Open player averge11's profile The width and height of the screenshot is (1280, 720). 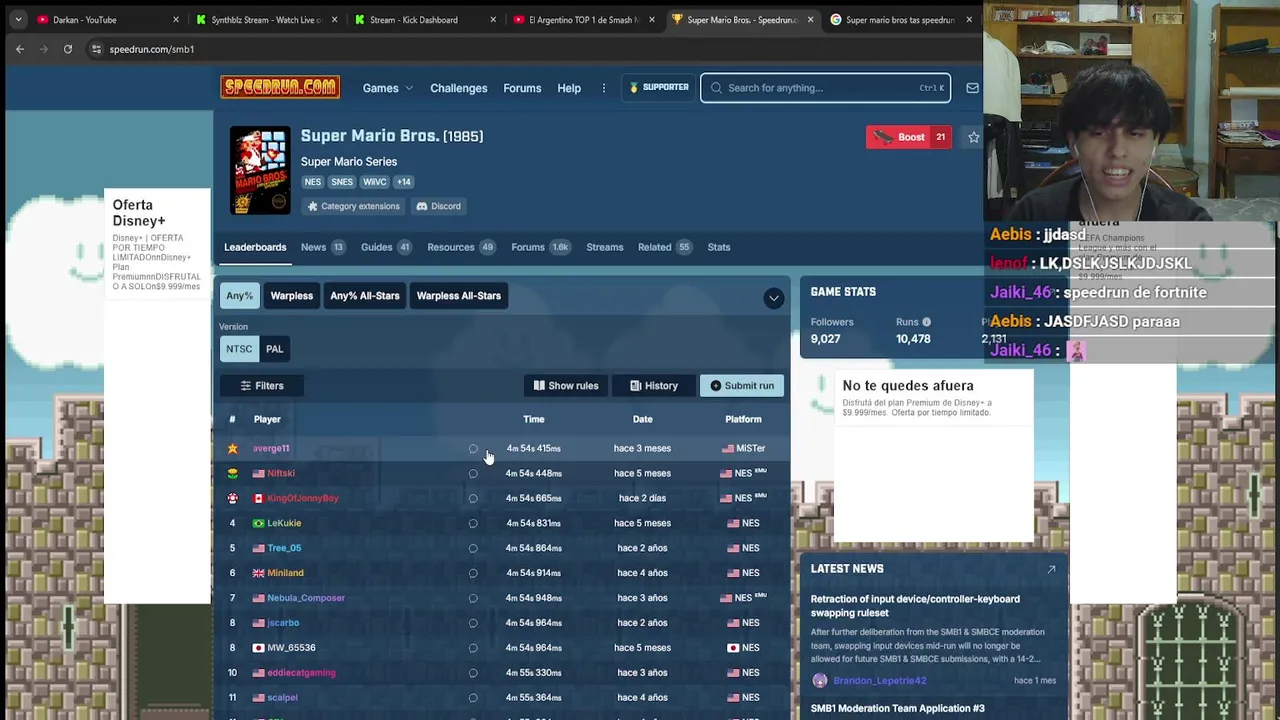pyautogui.click(x=271, y=449)
